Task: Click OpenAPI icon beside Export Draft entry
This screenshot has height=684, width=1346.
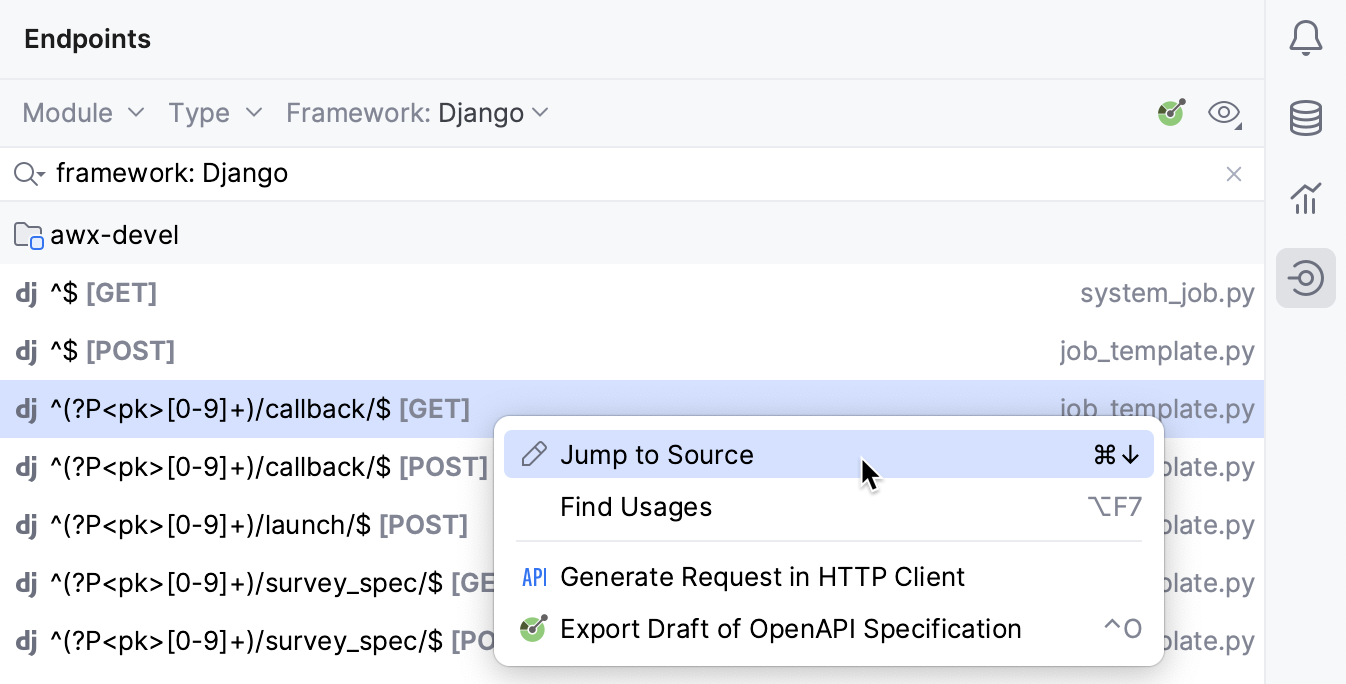Action: (x=534, y=629)
